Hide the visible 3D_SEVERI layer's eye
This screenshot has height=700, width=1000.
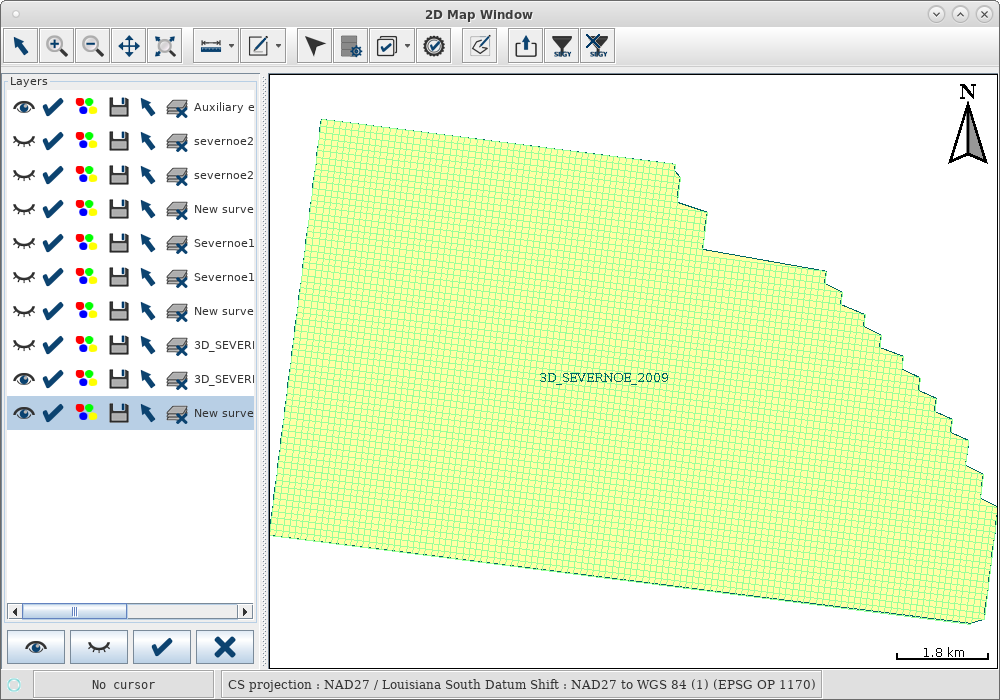click(24, 379)
